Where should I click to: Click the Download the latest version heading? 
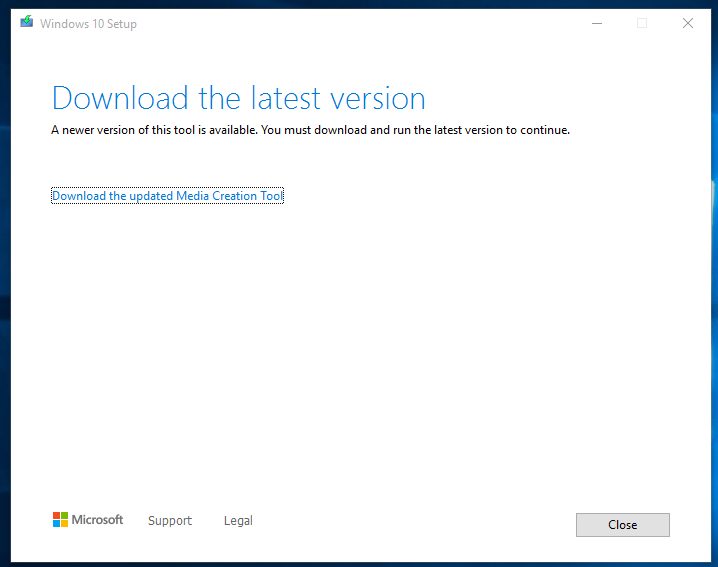(x=239, y=98)
